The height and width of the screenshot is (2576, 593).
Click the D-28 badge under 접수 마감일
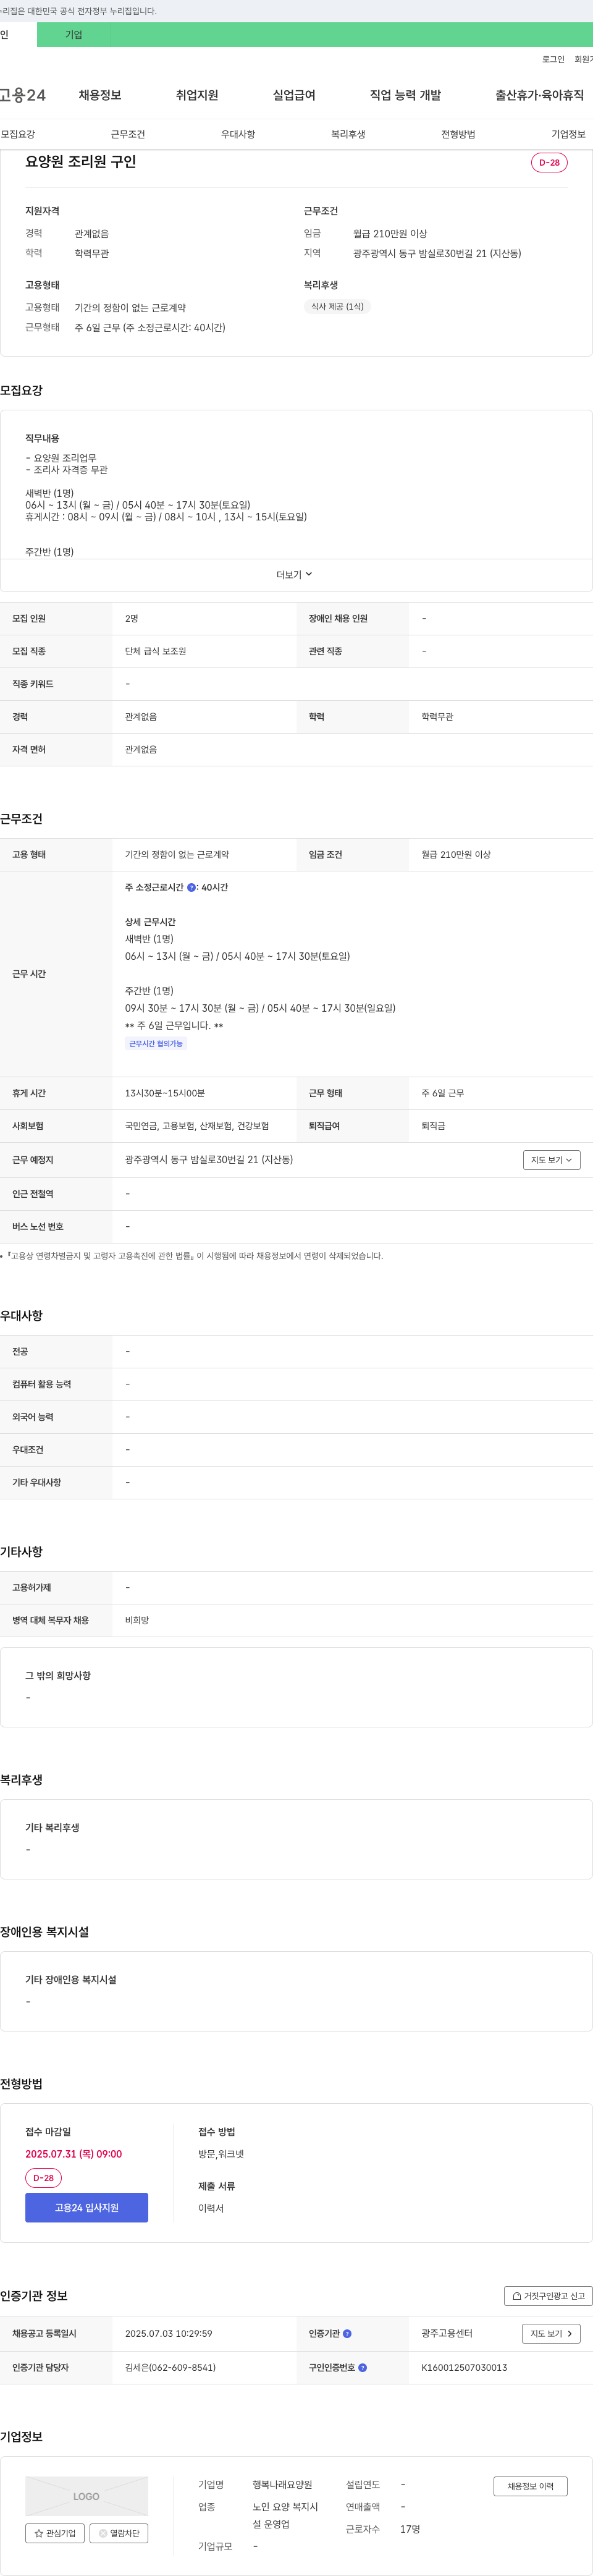pos(43,2178)
